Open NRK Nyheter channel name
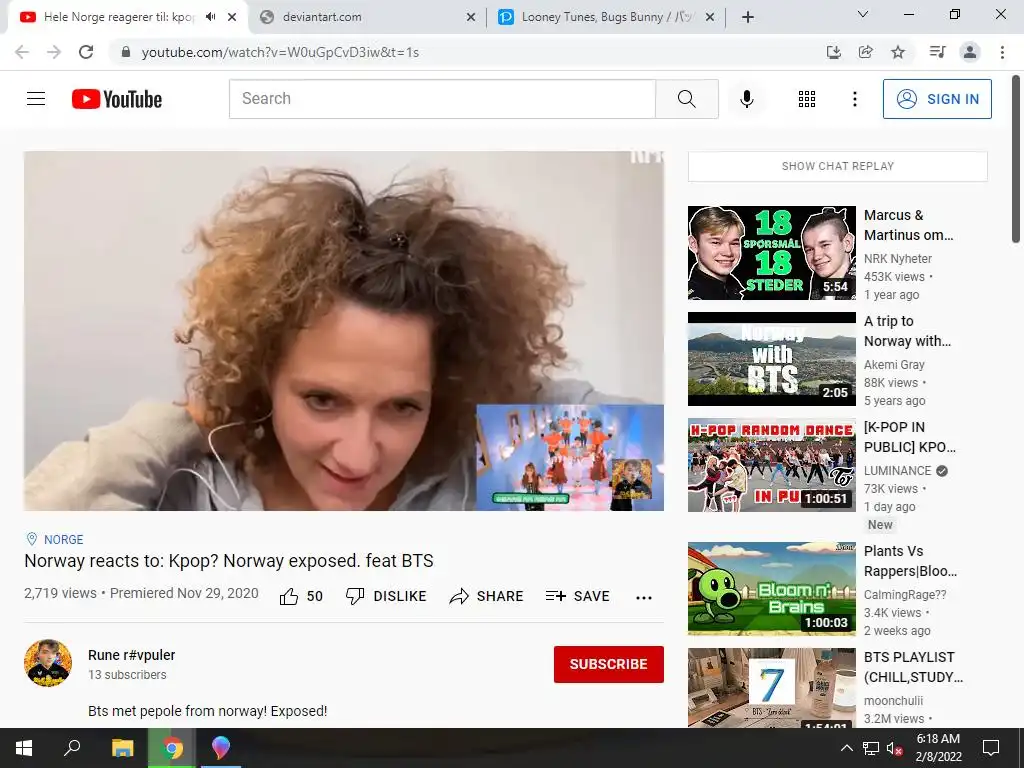 897,259
